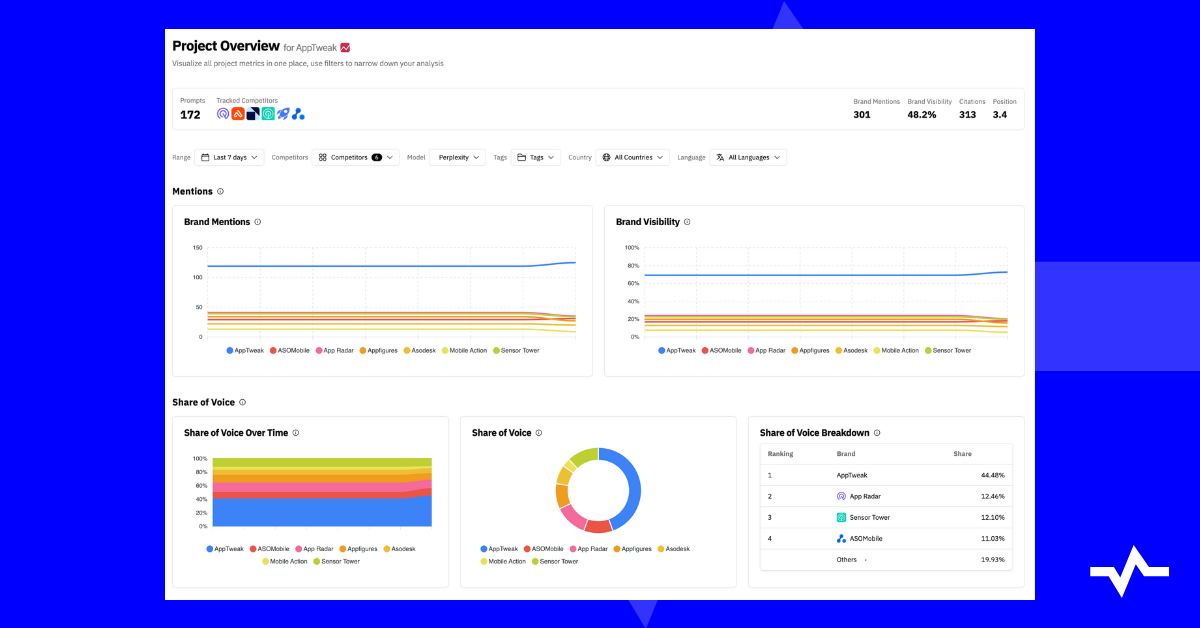Click App Radar icon in breakdown table
This screenshot has height=628, width=1200.
tap(841, 496)
